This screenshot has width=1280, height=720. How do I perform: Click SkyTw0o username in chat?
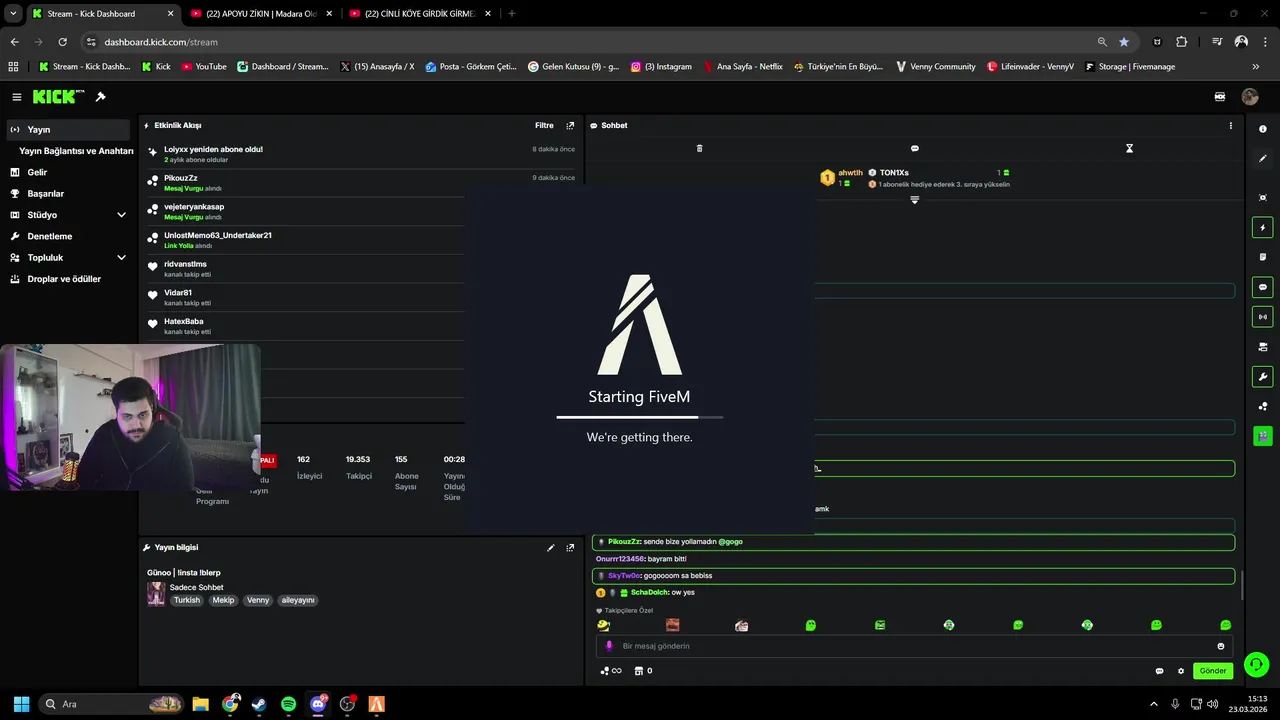pyautogui.click(x=624, y=576)
